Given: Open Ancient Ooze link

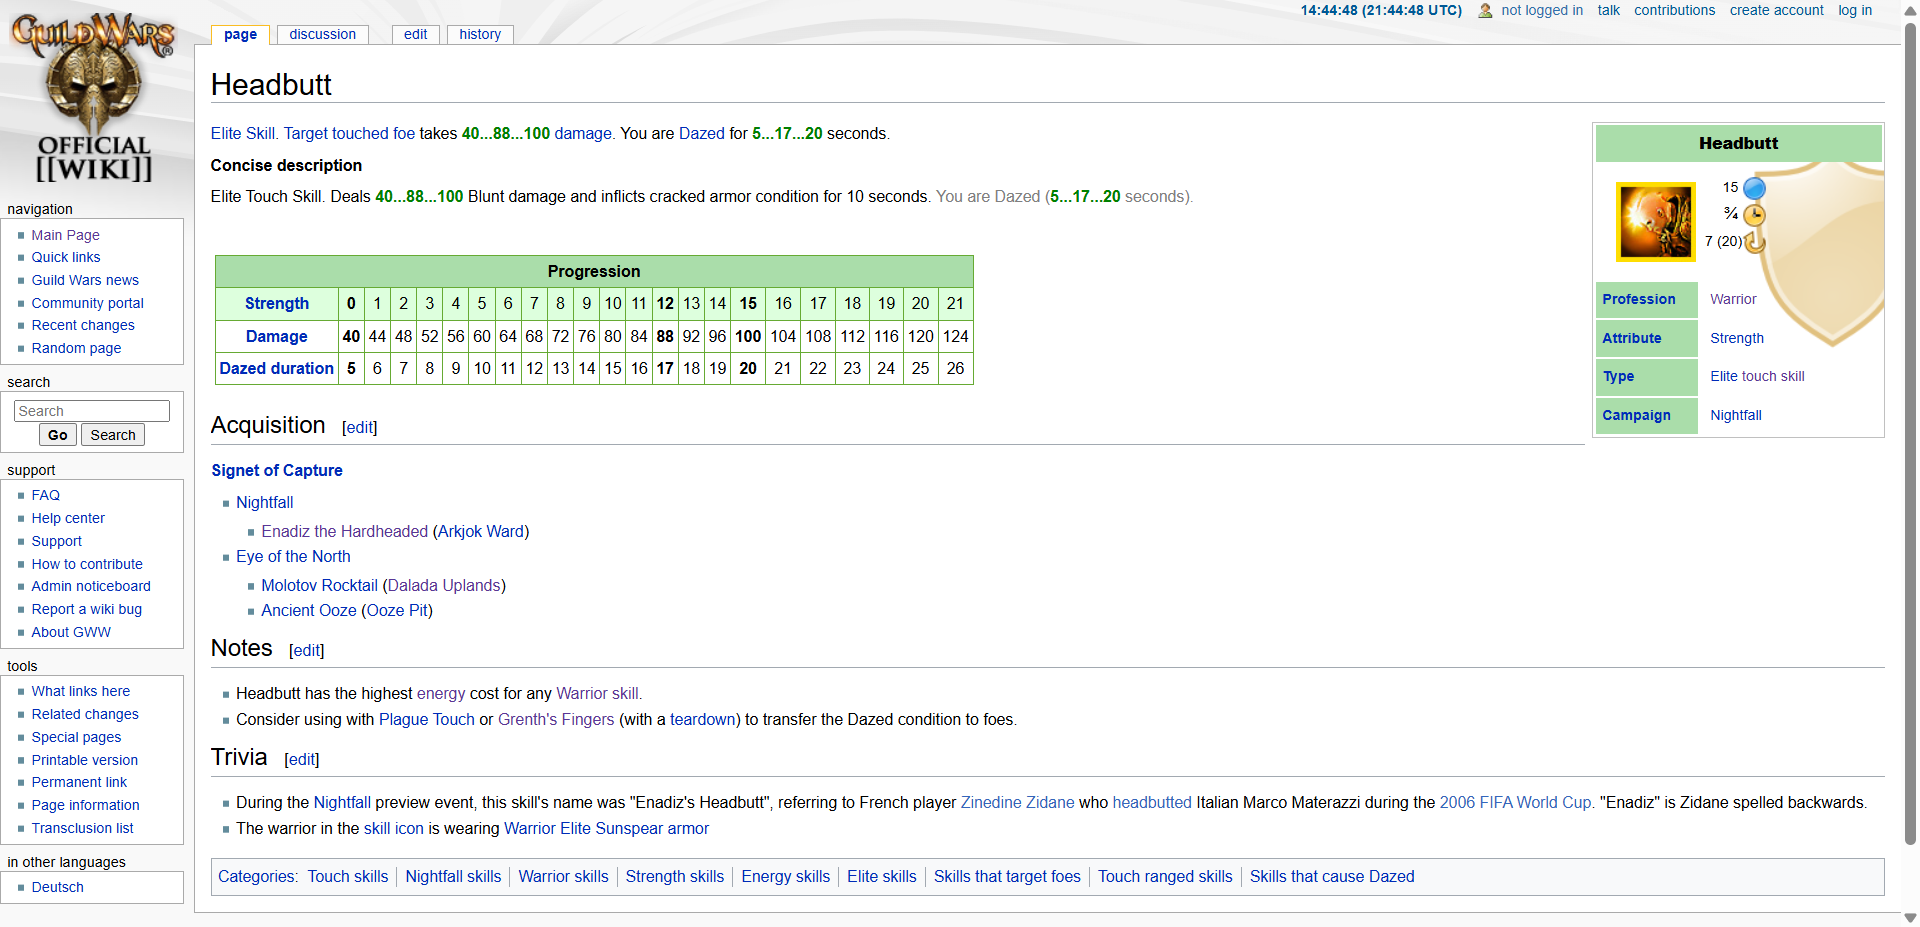Looking at the screenshot, I should pos(308,610).
